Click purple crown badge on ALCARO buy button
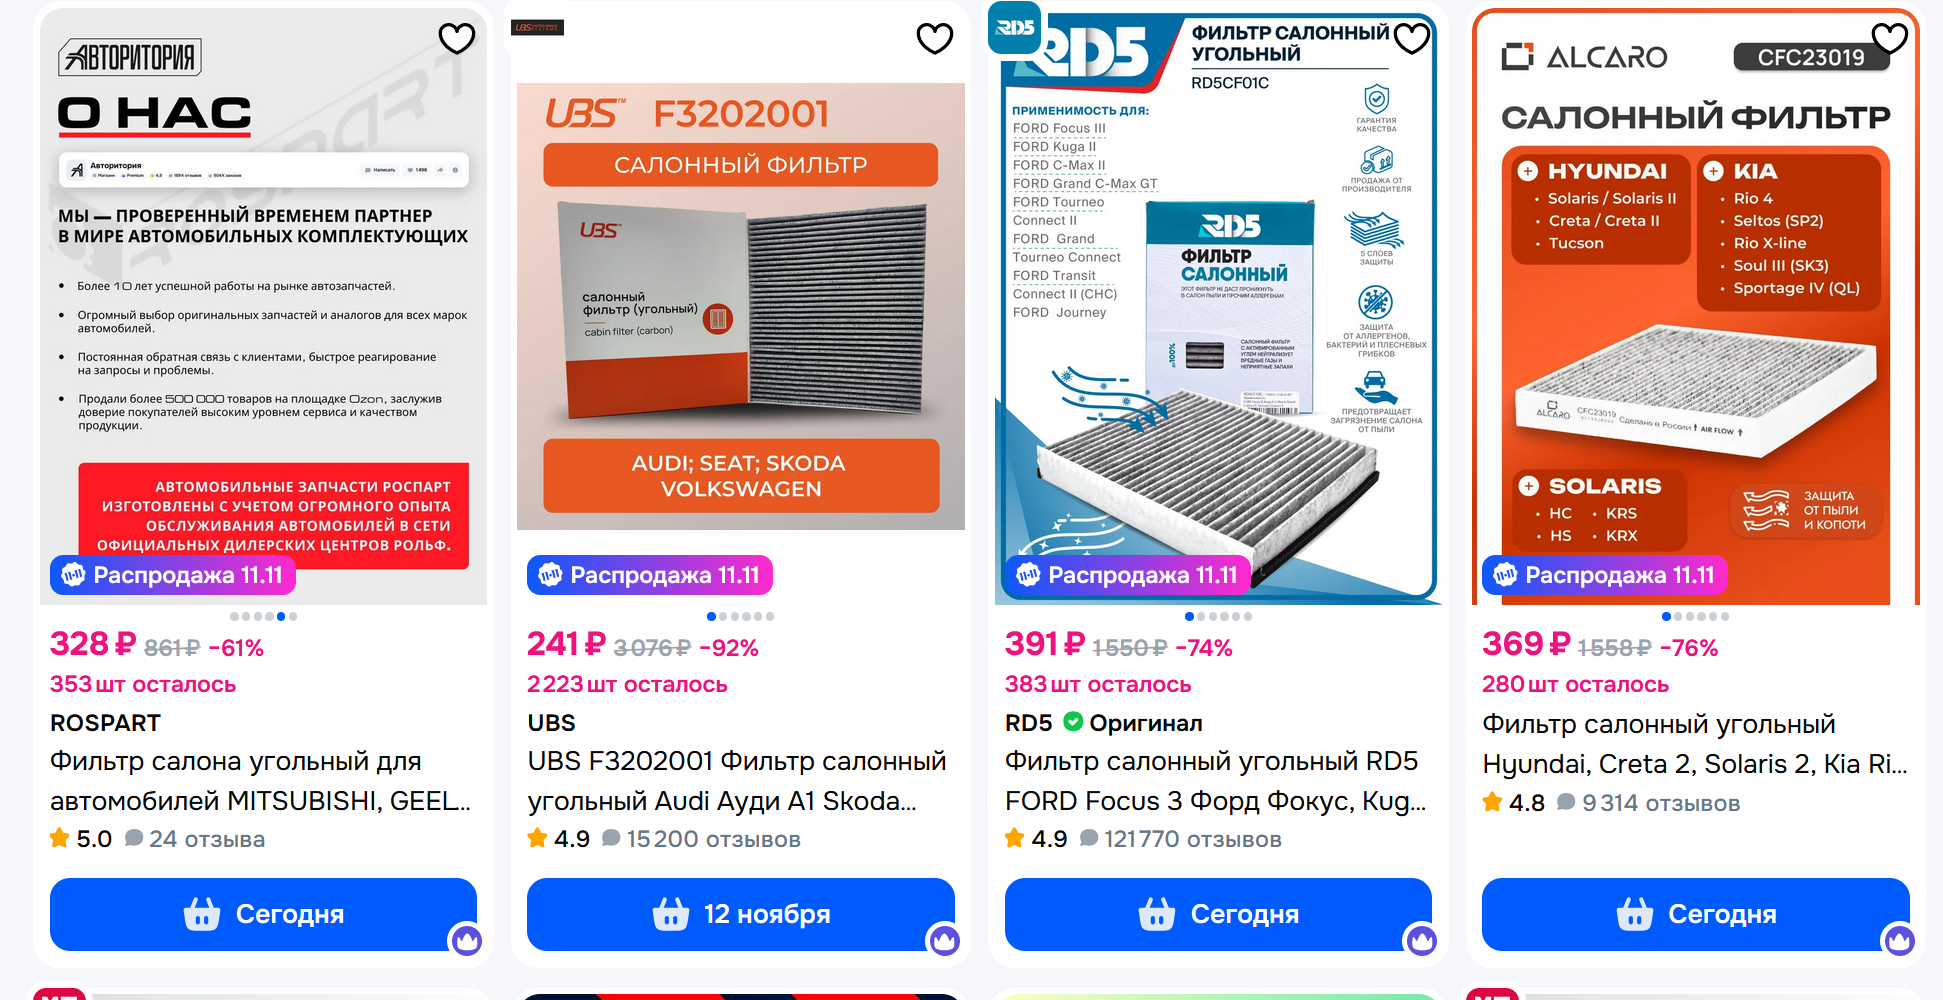Image resolution: width=1943 pixels, height=1000 pixels. pos(1899,940)
